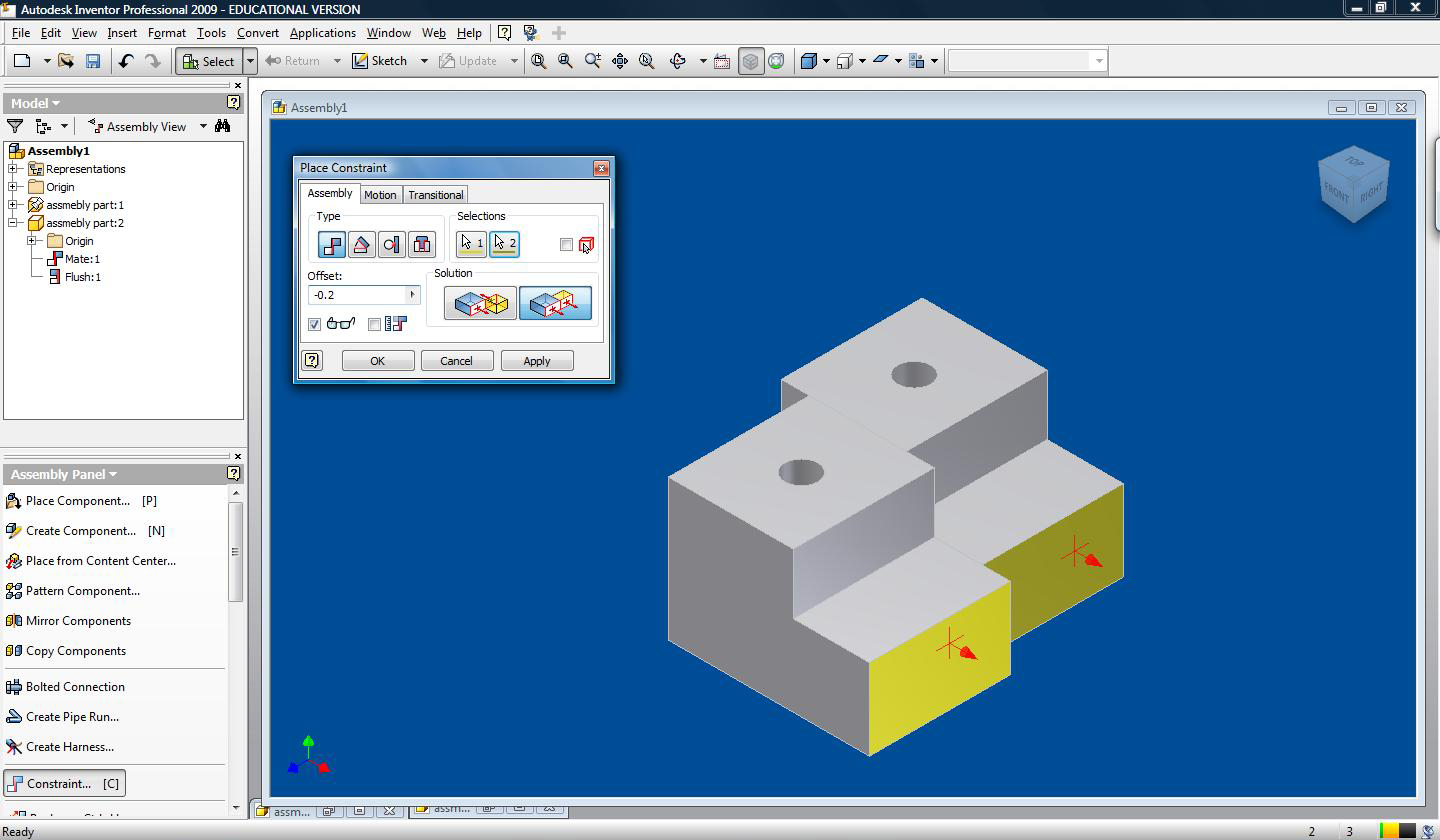Pick the Tangent constraint type icon

pos(391,244)
